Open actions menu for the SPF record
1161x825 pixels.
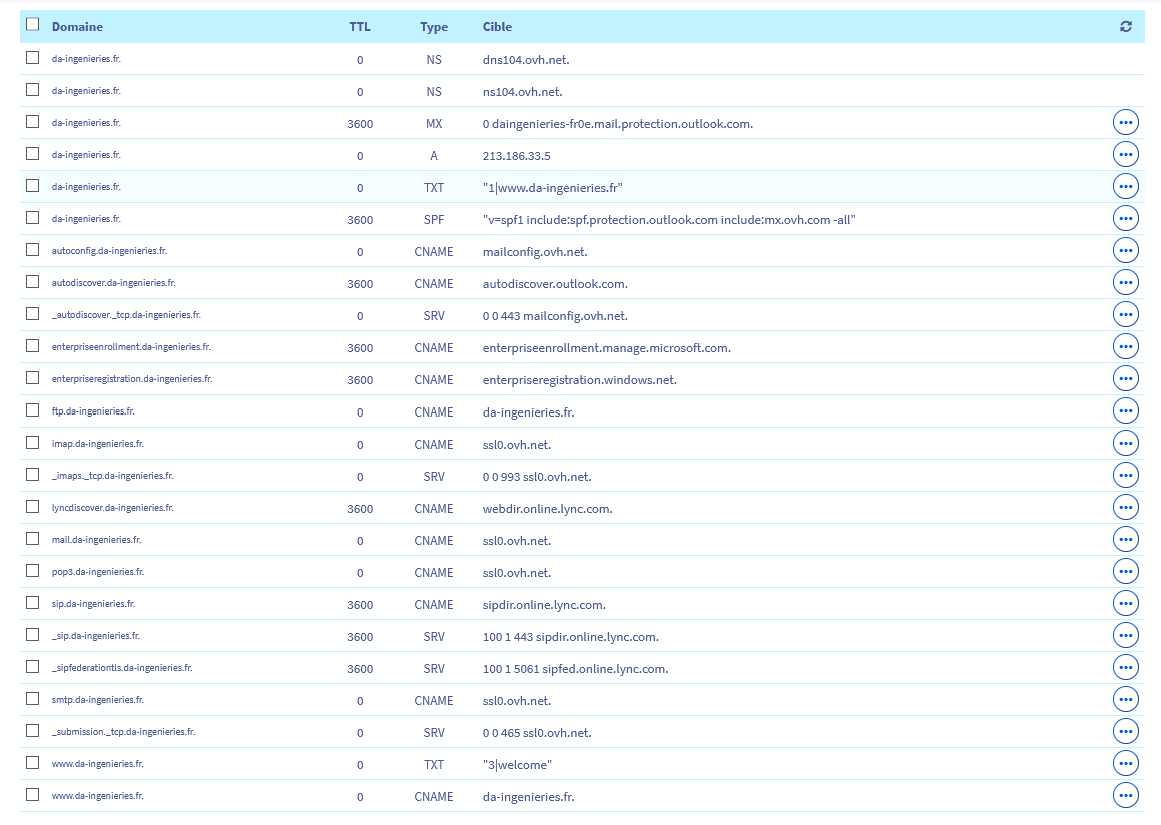(1126, 219)
